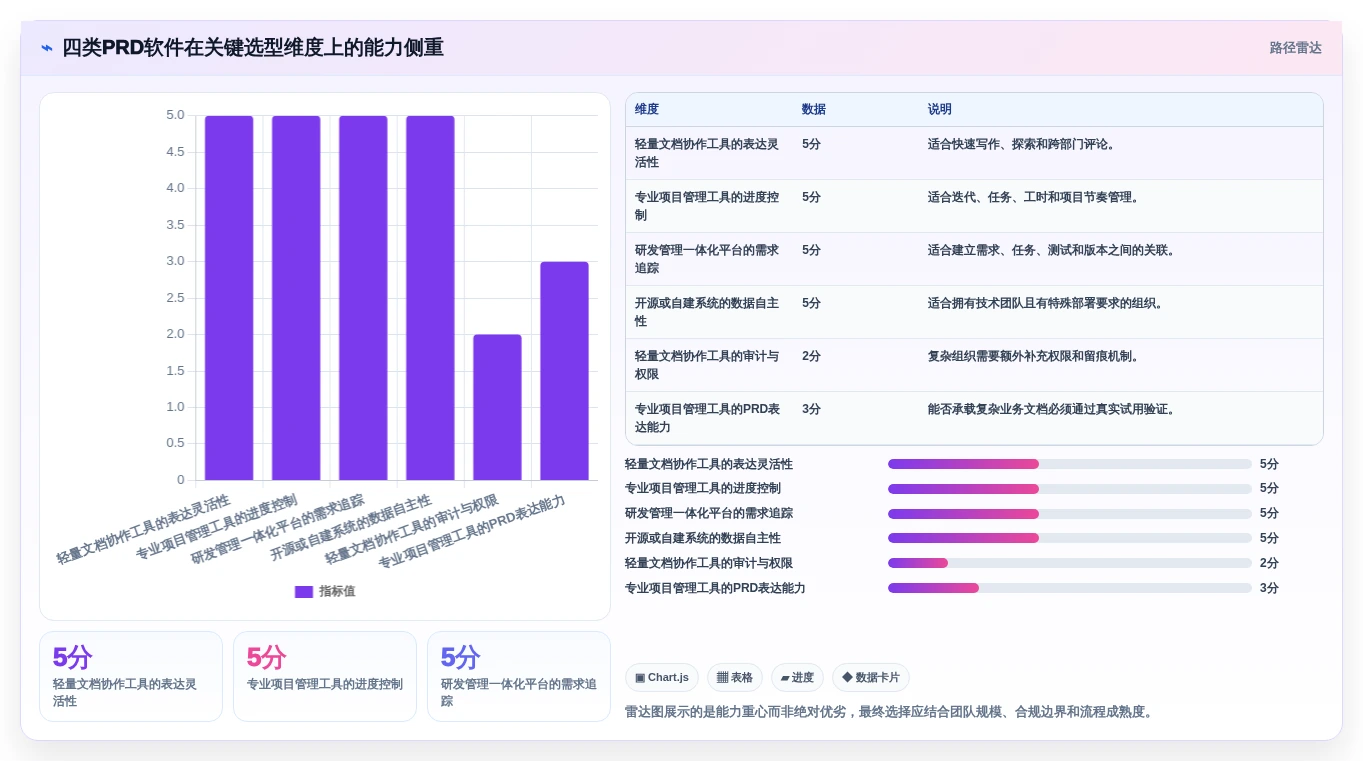Image resolution: width=1363 pixels, height=761 pixels.
Task: Click the y-axis label 2.5
Action: click(175, 298)
